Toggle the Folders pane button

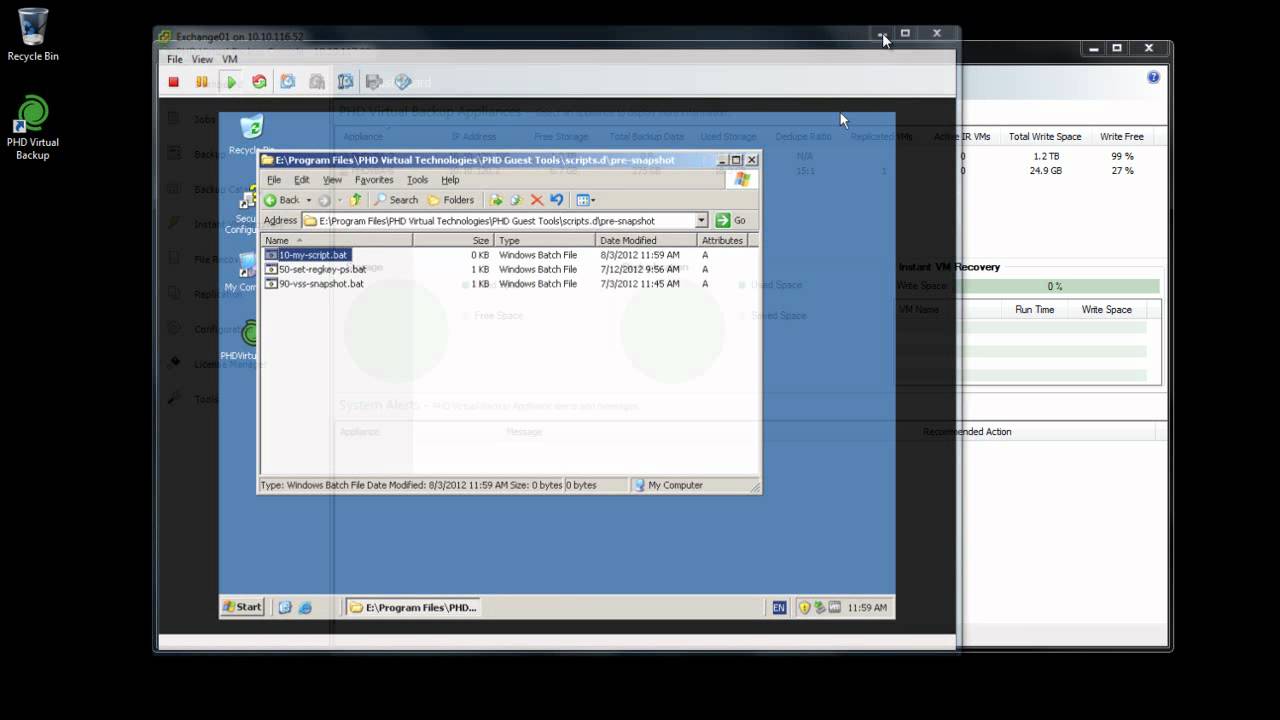(451, 200)
